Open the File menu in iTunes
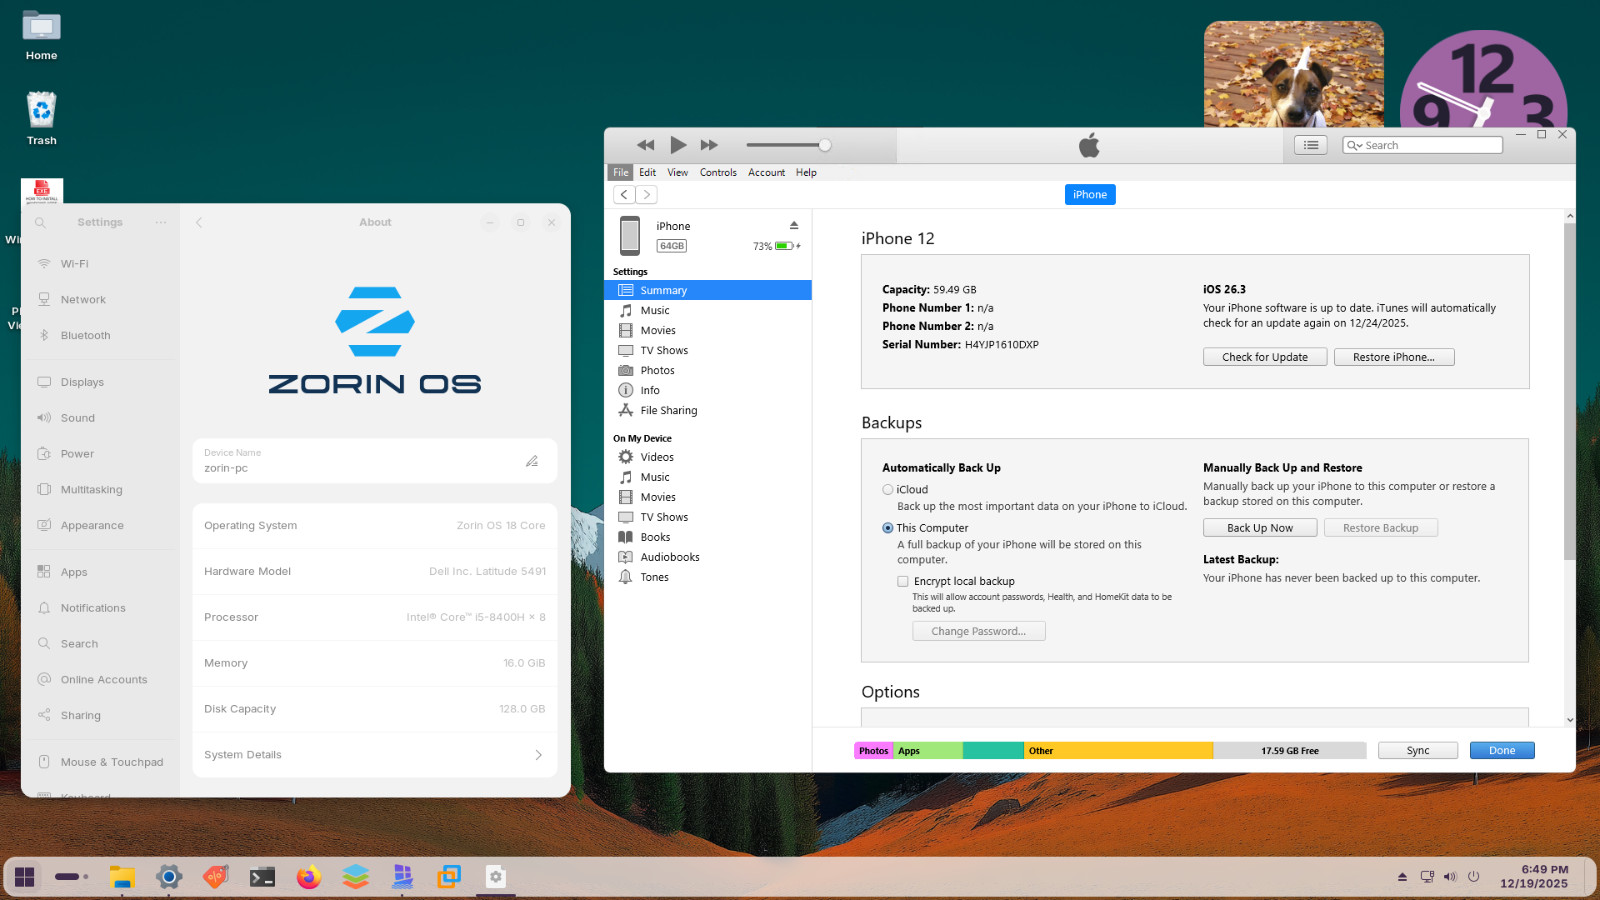Viewport: 1600px width, 900px height. coord(621,172)
